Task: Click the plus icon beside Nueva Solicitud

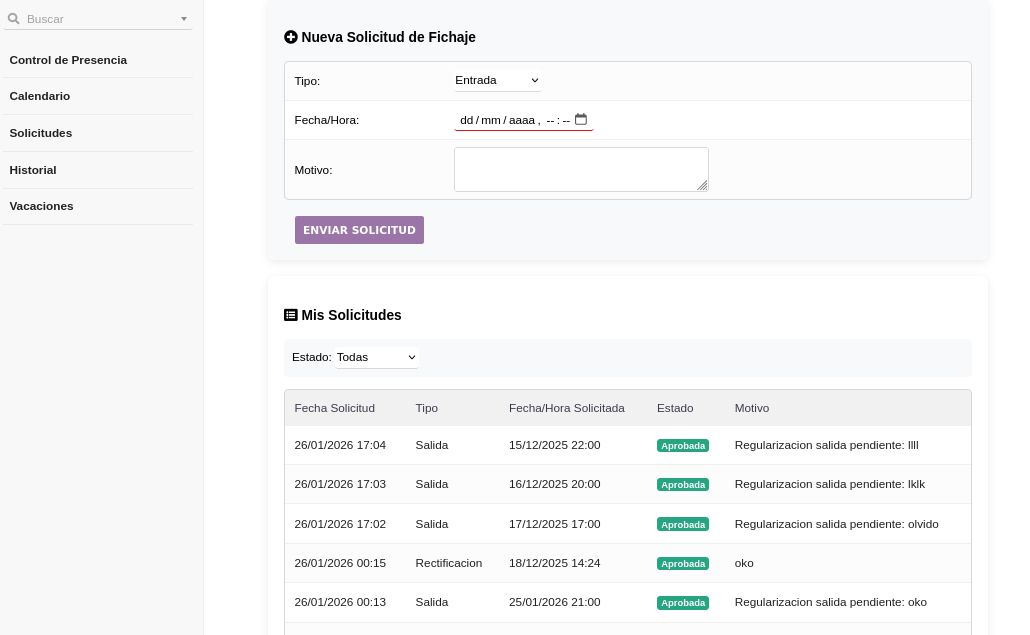Action: pos(291,37)
